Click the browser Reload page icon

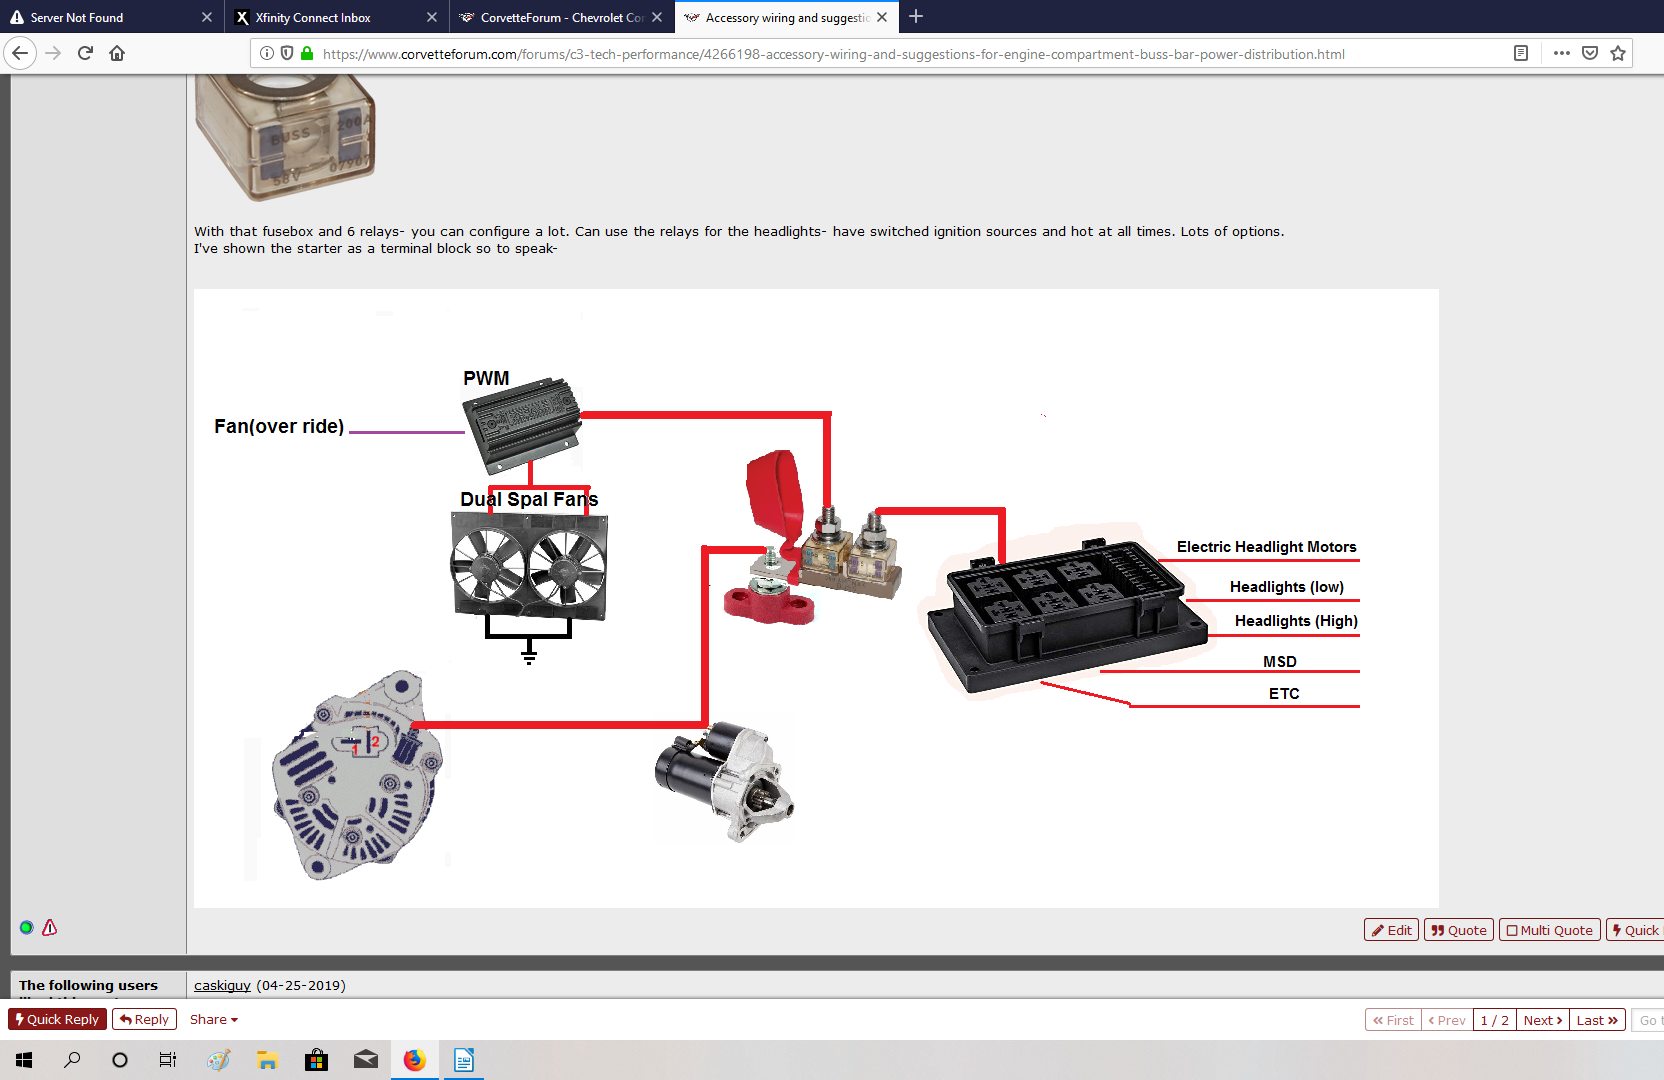tap(85, 53)
